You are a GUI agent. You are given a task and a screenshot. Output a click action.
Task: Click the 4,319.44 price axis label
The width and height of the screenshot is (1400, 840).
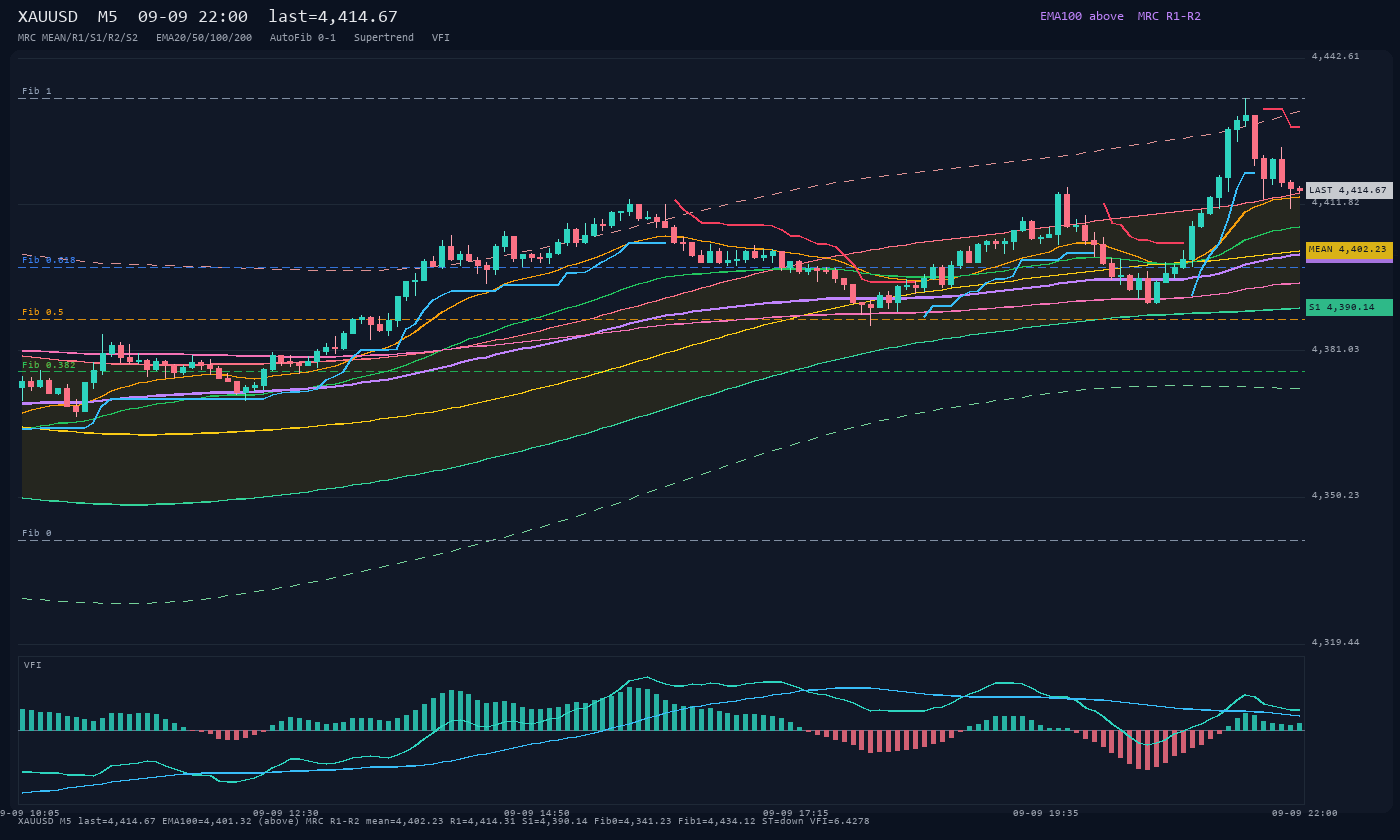click(x=1336, y=642)
